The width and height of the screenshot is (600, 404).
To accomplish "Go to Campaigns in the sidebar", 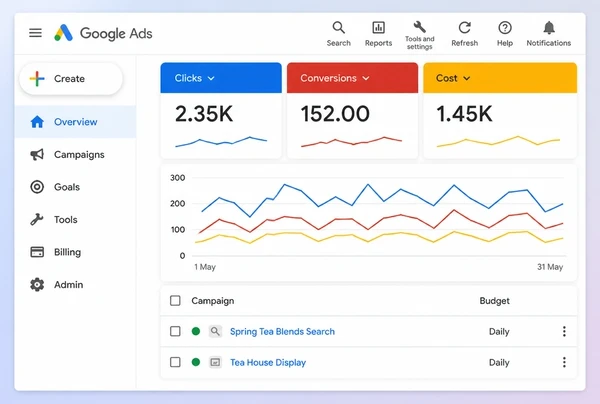I will click(x=75, y=155).
